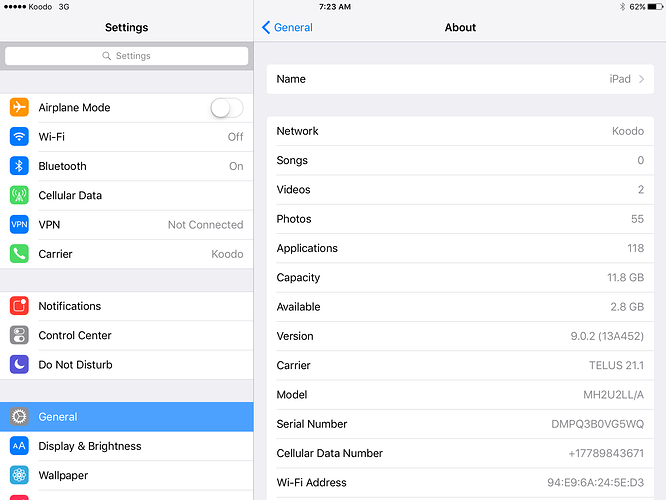Viewport: 666px width, 500px height.
Task: Tap the Settings header title
Action: pyautogui.click(x=127, y=28)
